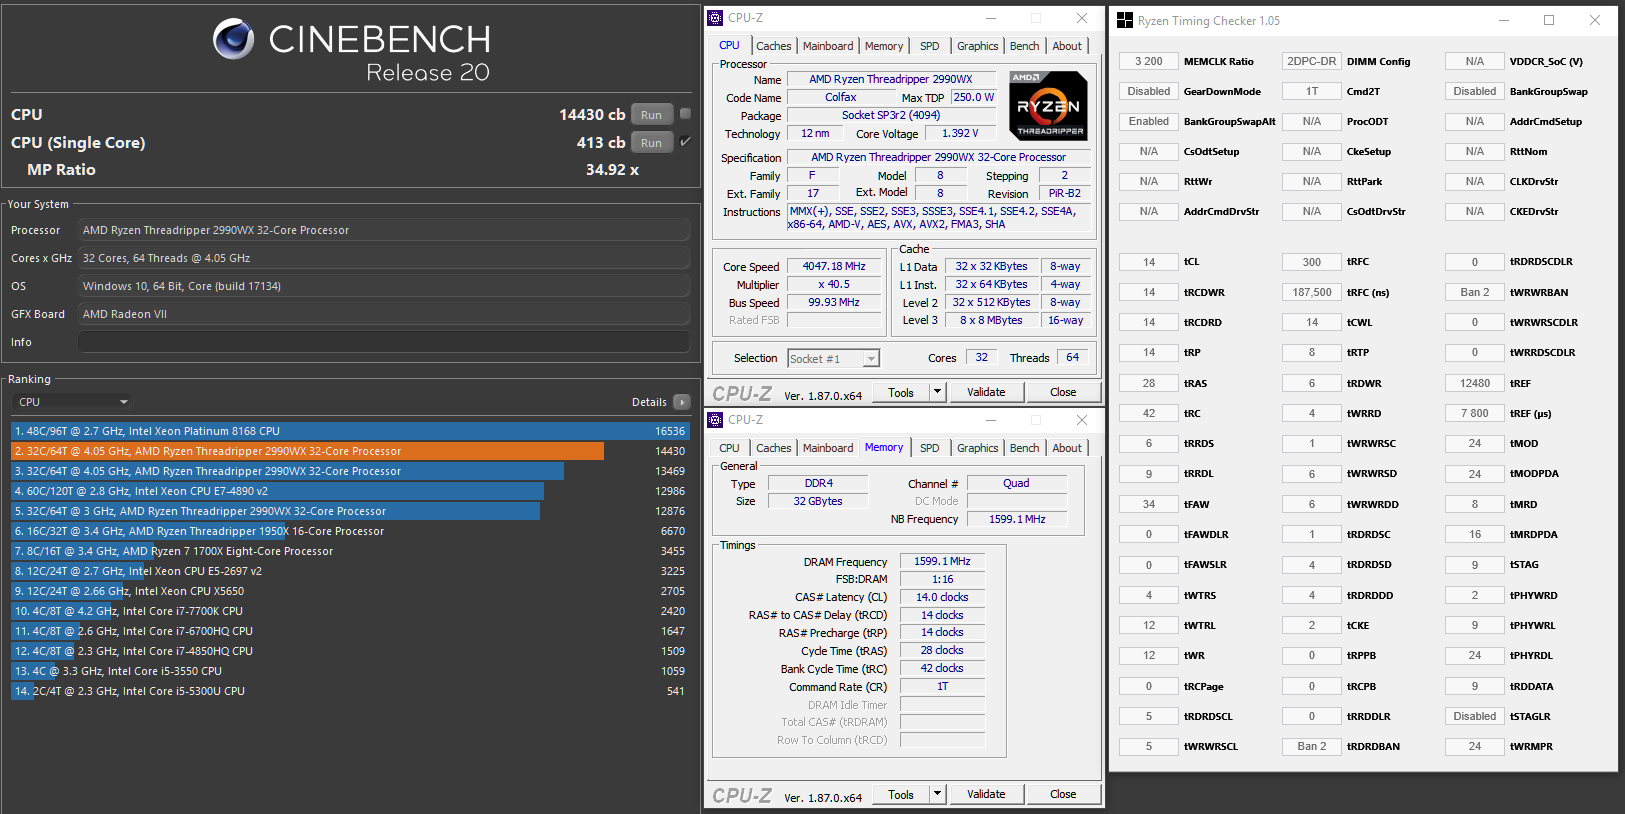Click the Ryzen Timing Checker title icon
The image size is (1625, 814).
1125,20
